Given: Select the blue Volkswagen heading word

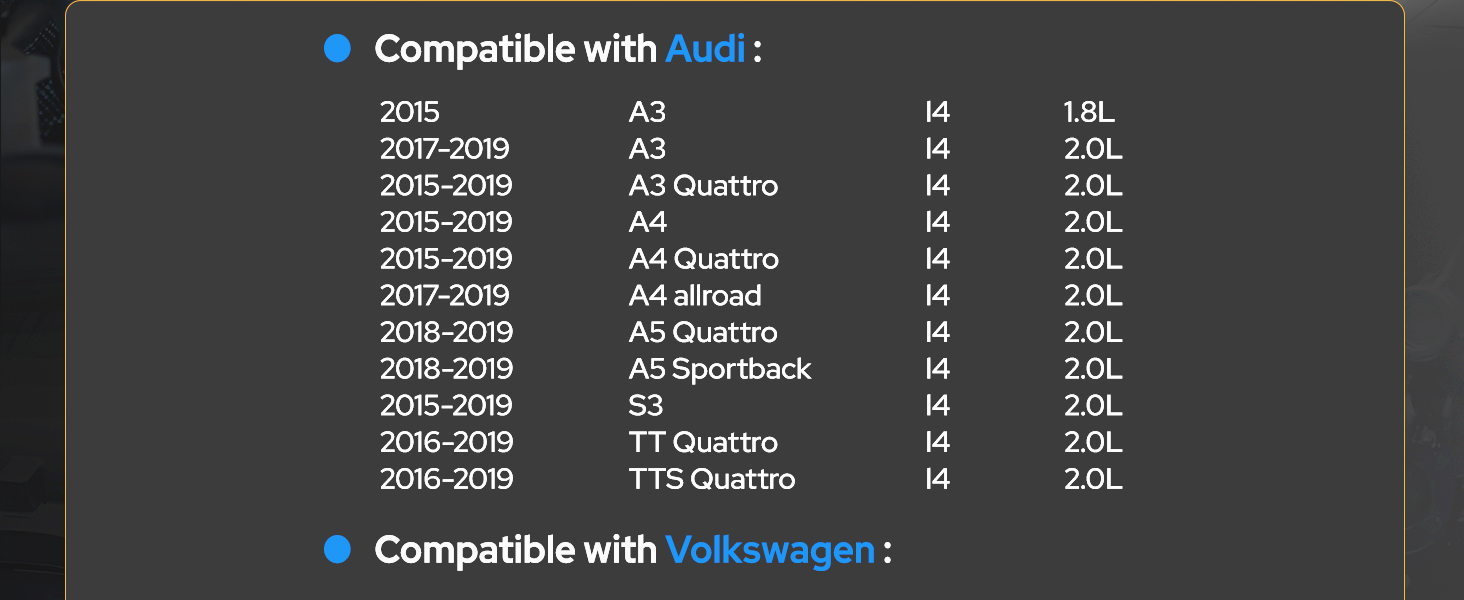Looking at the screenshot, I should pyautogui.click(x=770, y=550).
